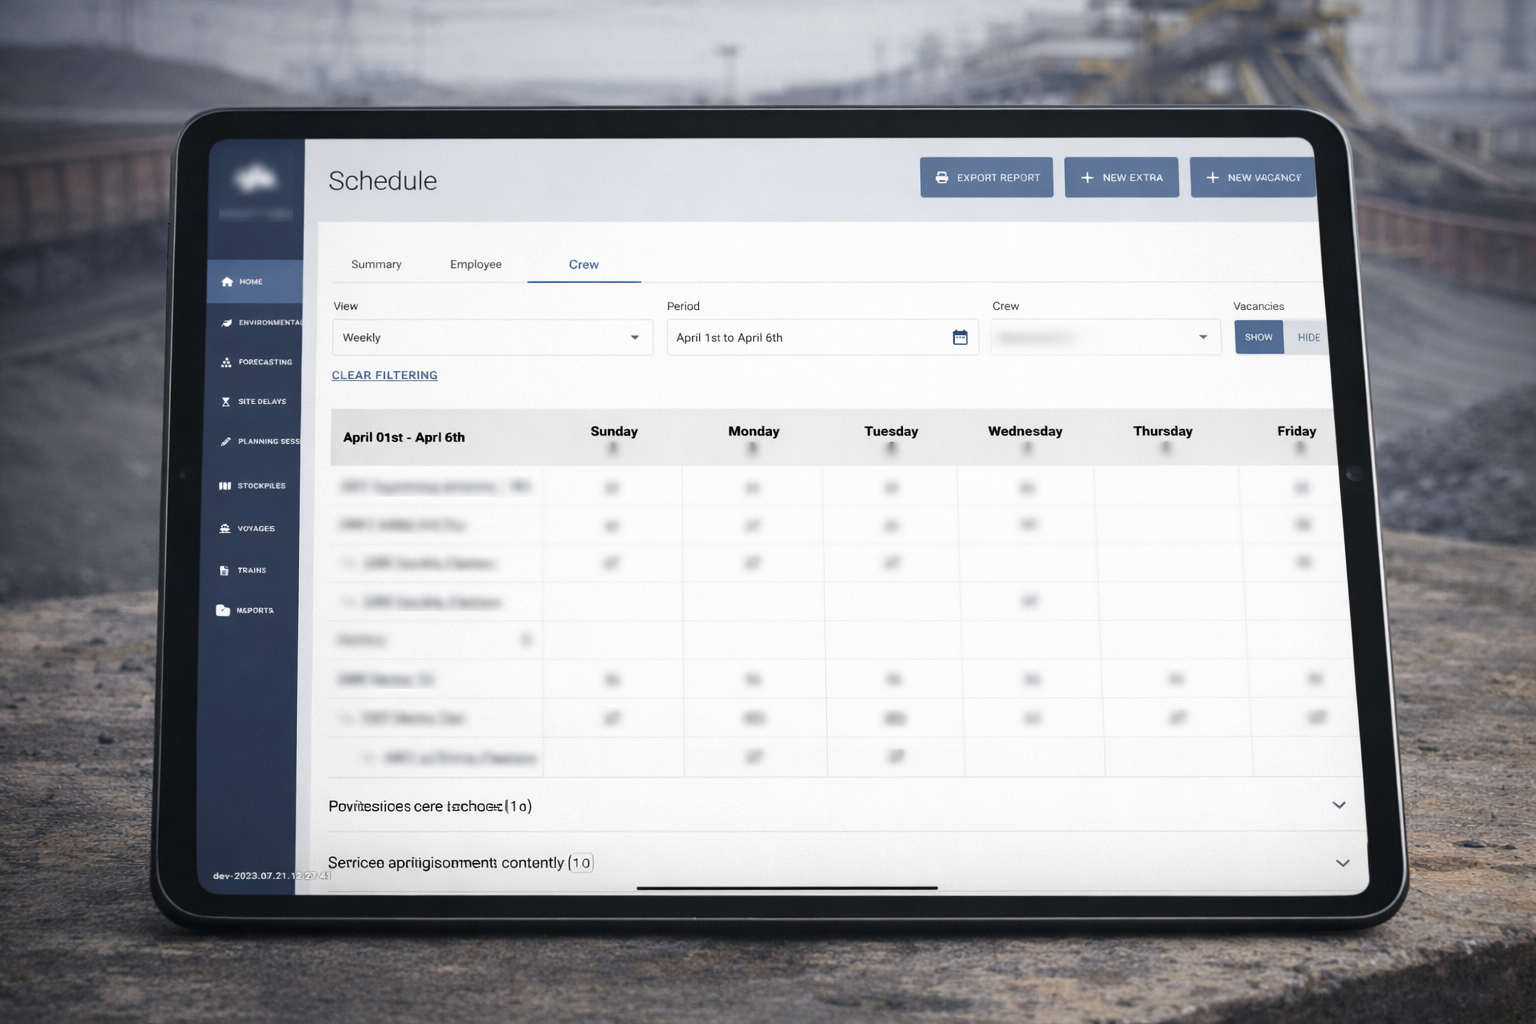The height and width of the screenshot is (1024, 1536).
Task: Click the Clear Filtering link
Action: (385, 376)
